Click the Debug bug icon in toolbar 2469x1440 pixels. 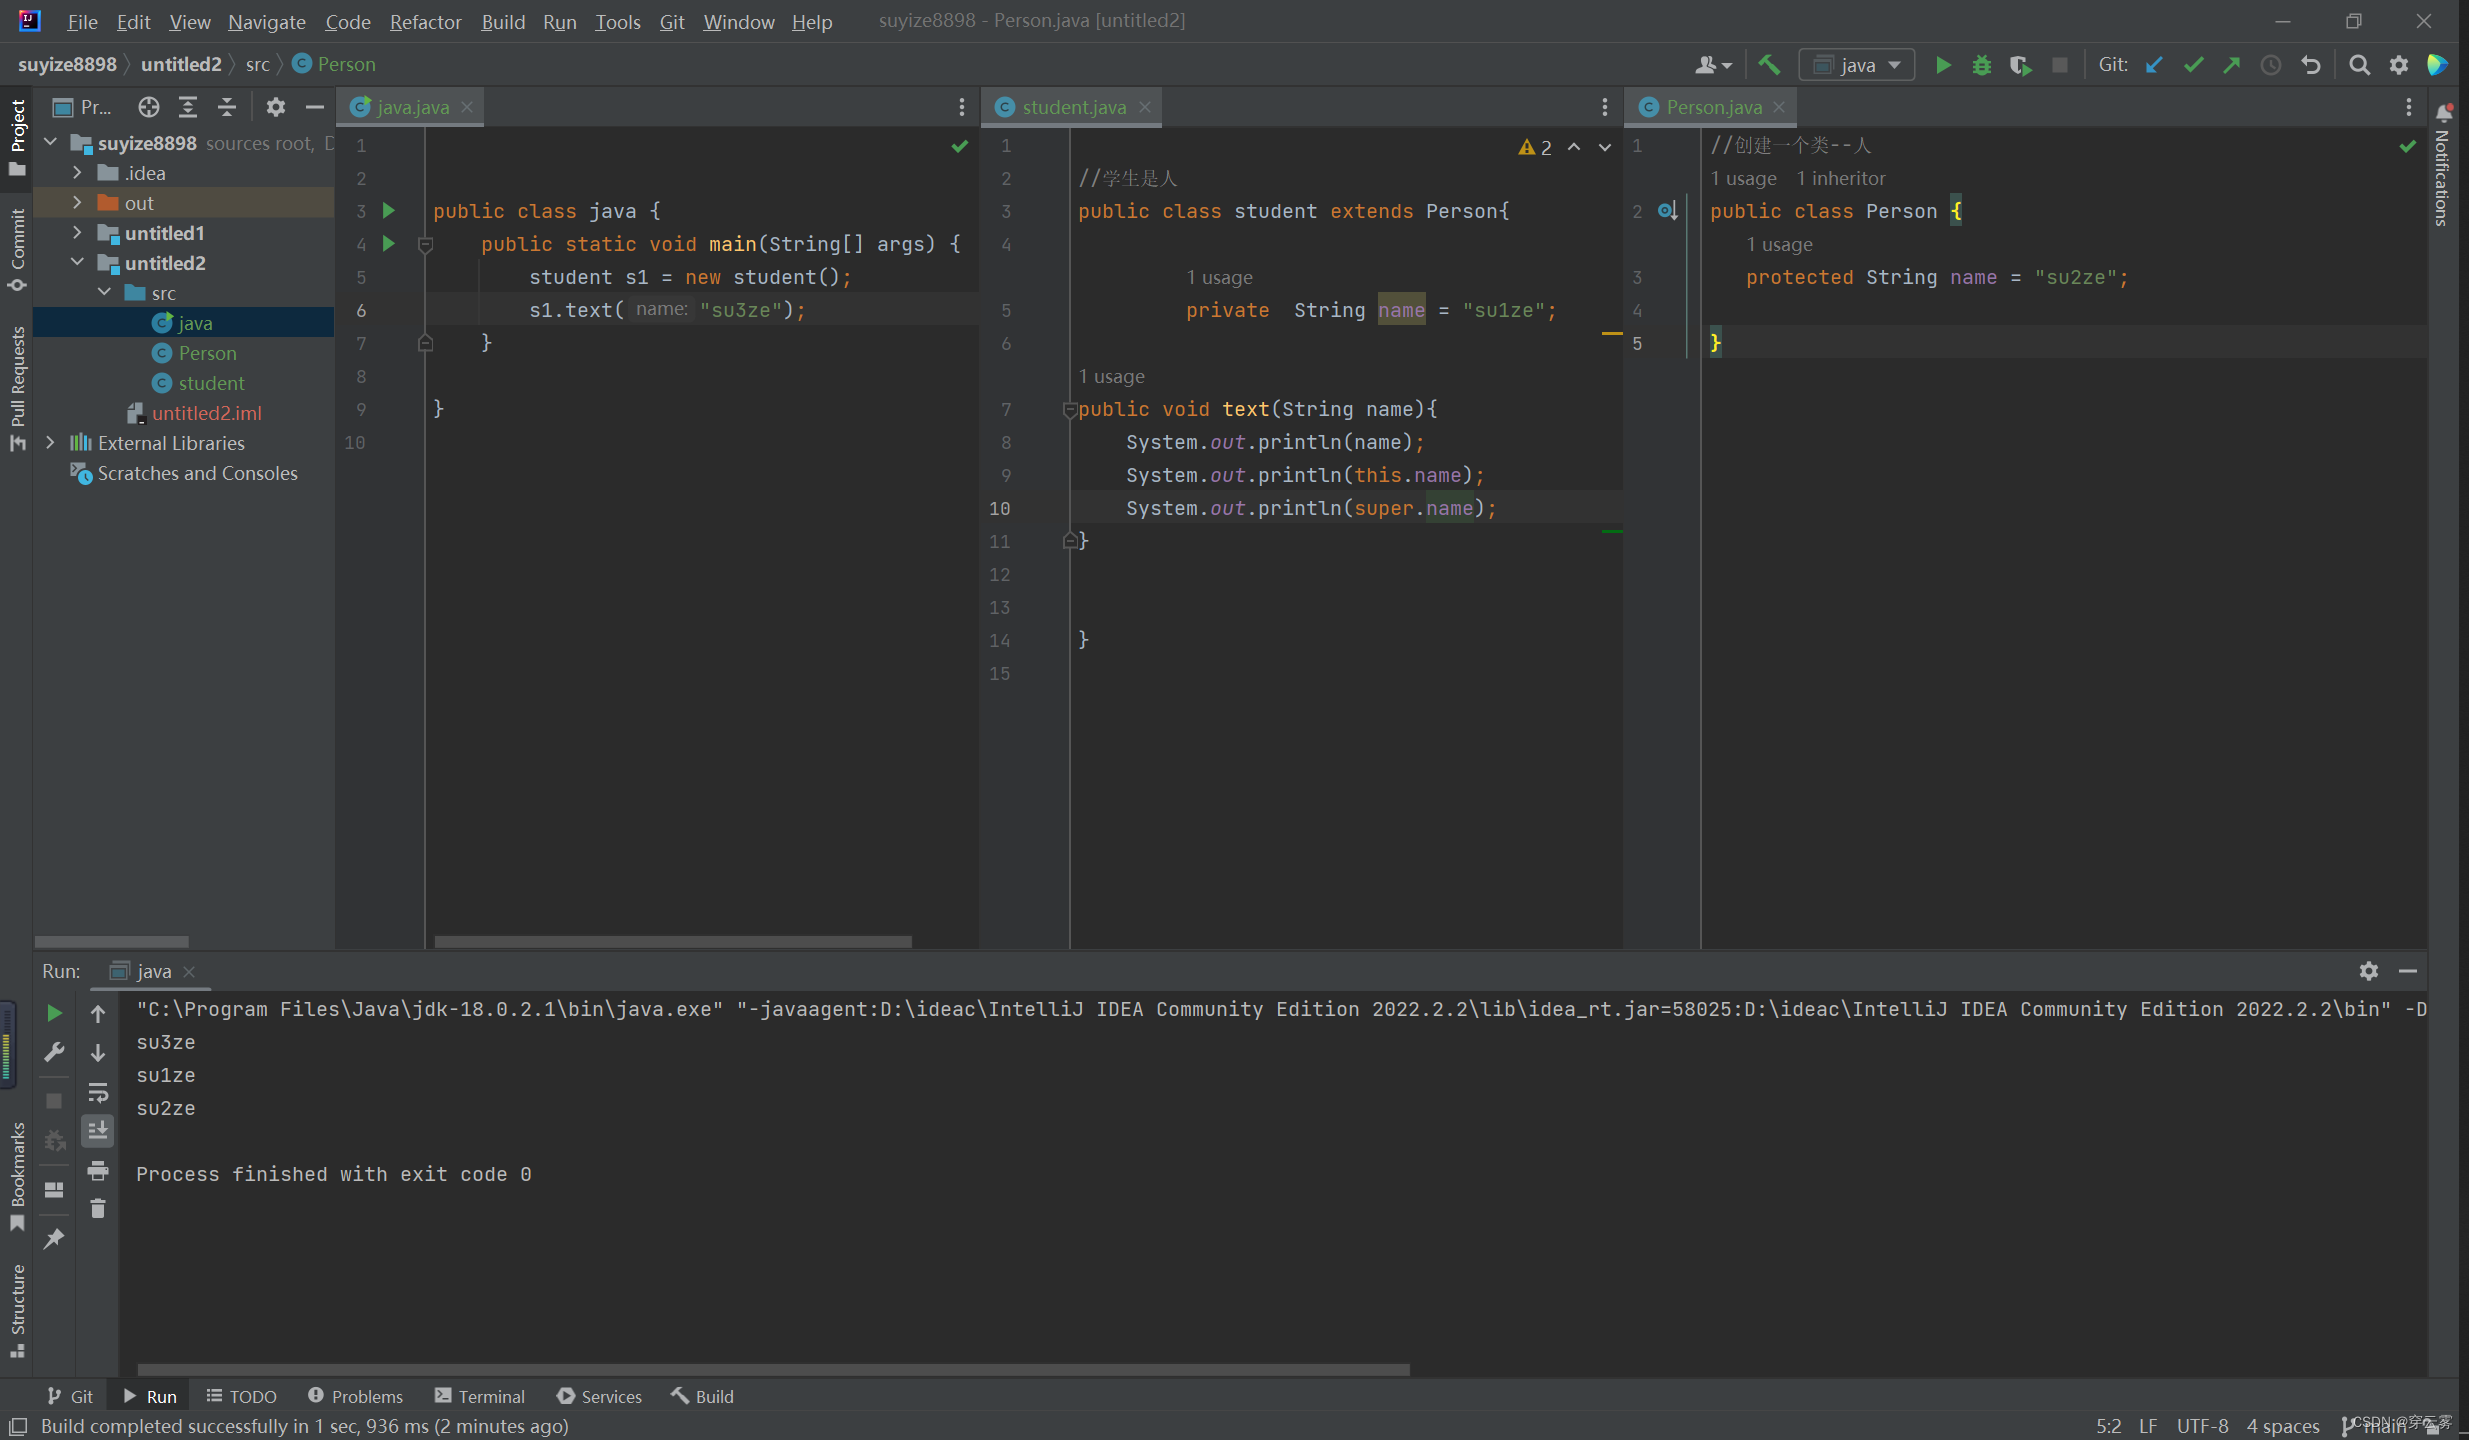point(1981,65)
